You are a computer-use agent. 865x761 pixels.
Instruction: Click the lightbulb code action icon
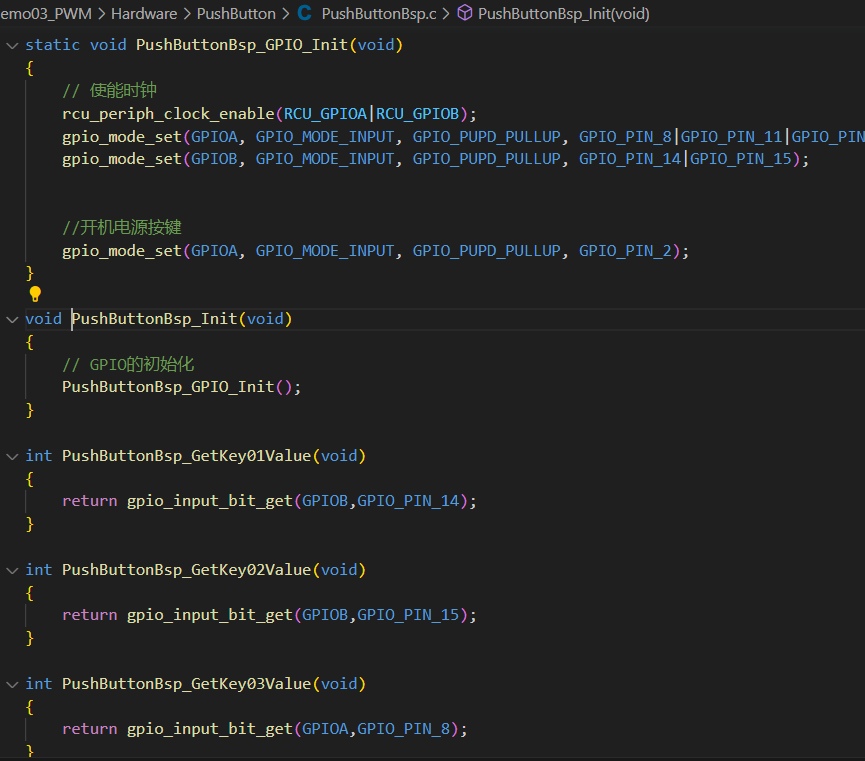pos(35,294)
